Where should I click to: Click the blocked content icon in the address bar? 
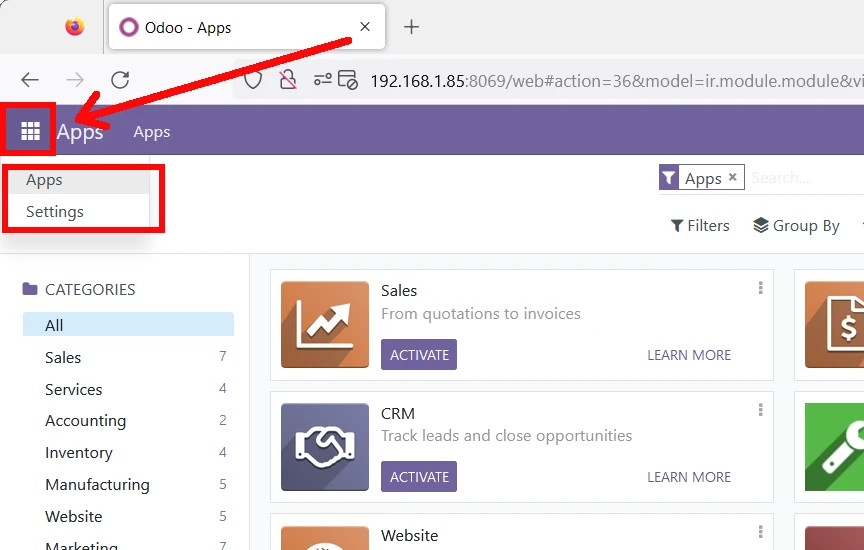[x=348, y=80]
